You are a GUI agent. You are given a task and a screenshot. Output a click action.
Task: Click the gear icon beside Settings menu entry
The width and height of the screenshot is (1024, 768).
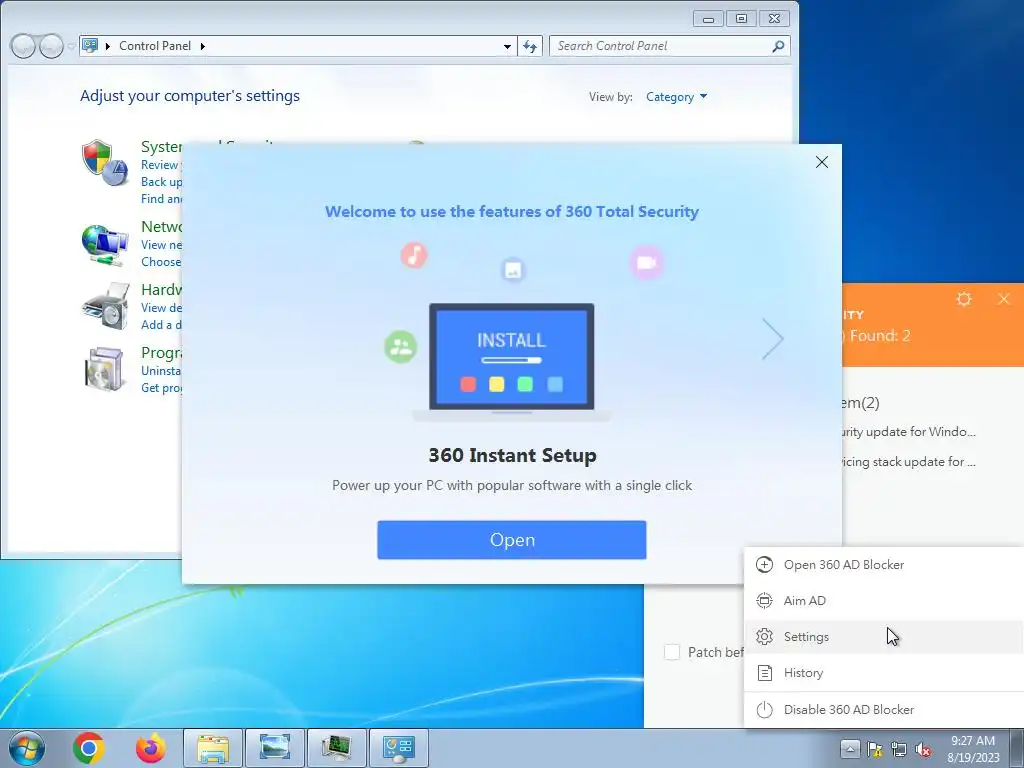tap(764, 637)
